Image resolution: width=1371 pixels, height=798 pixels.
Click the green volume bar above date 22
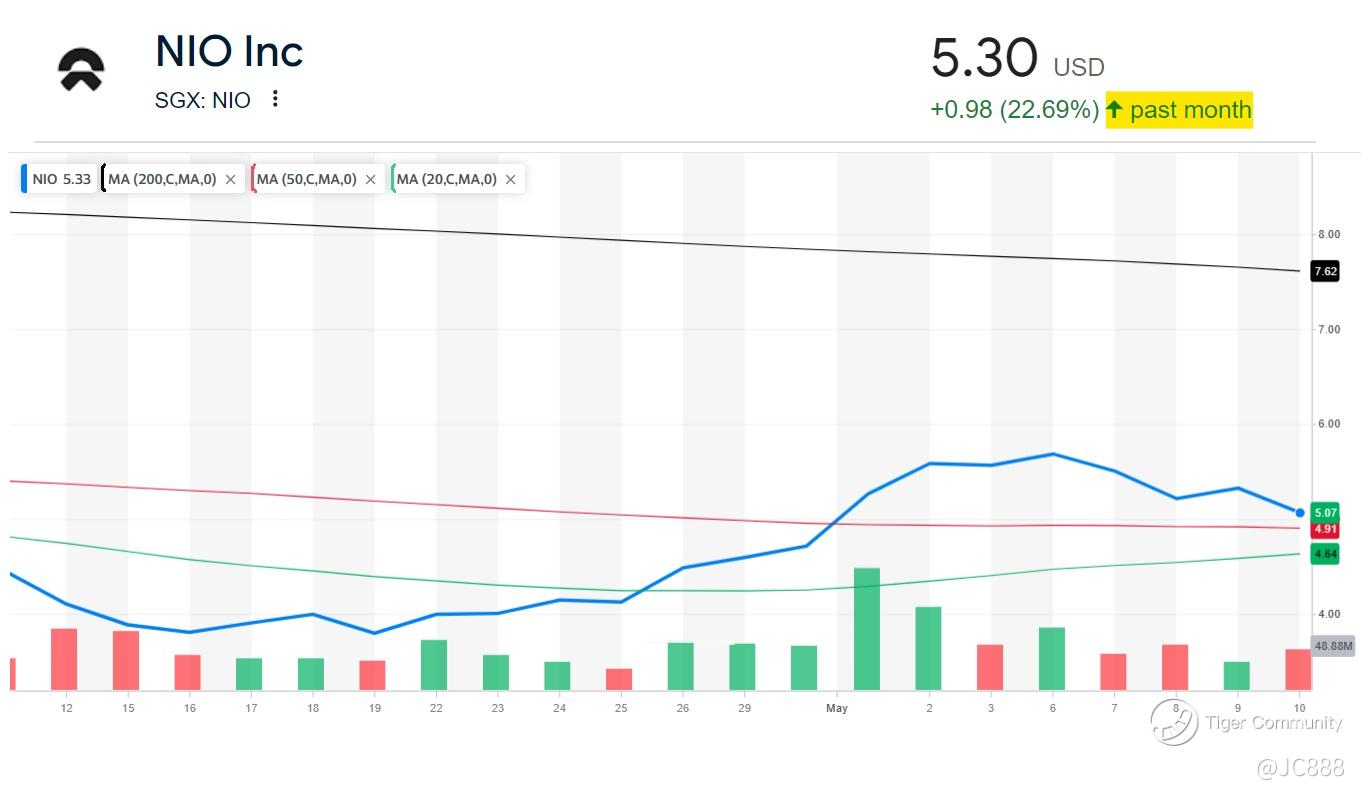(x=434, y=665)
